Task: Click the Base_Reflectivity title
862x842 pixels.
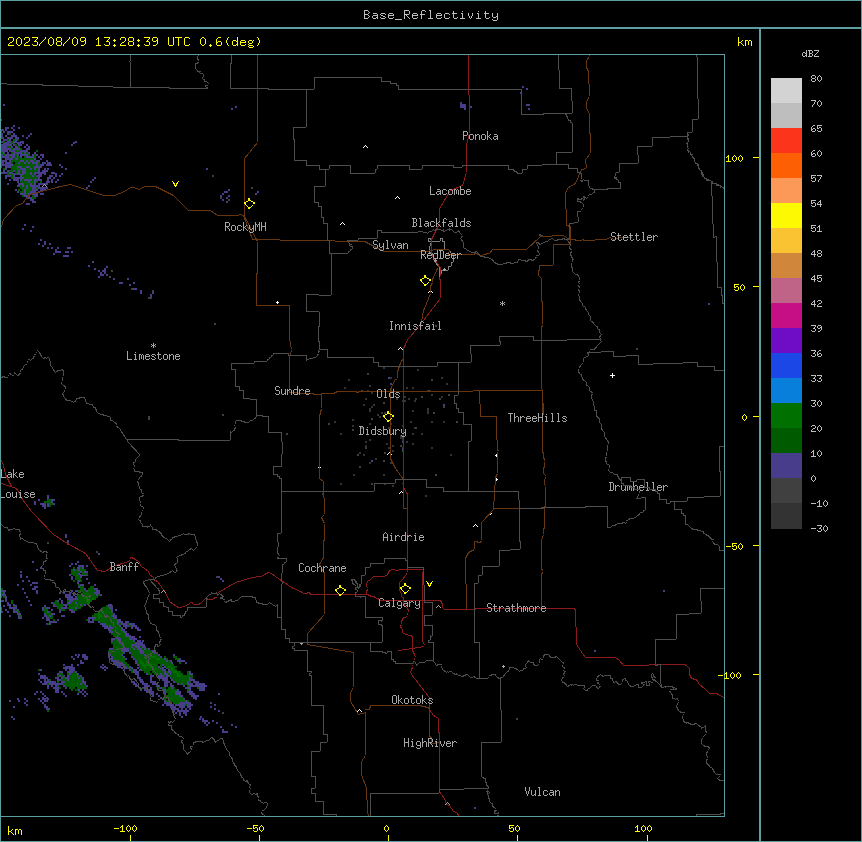Action: [x=431, y=15]
